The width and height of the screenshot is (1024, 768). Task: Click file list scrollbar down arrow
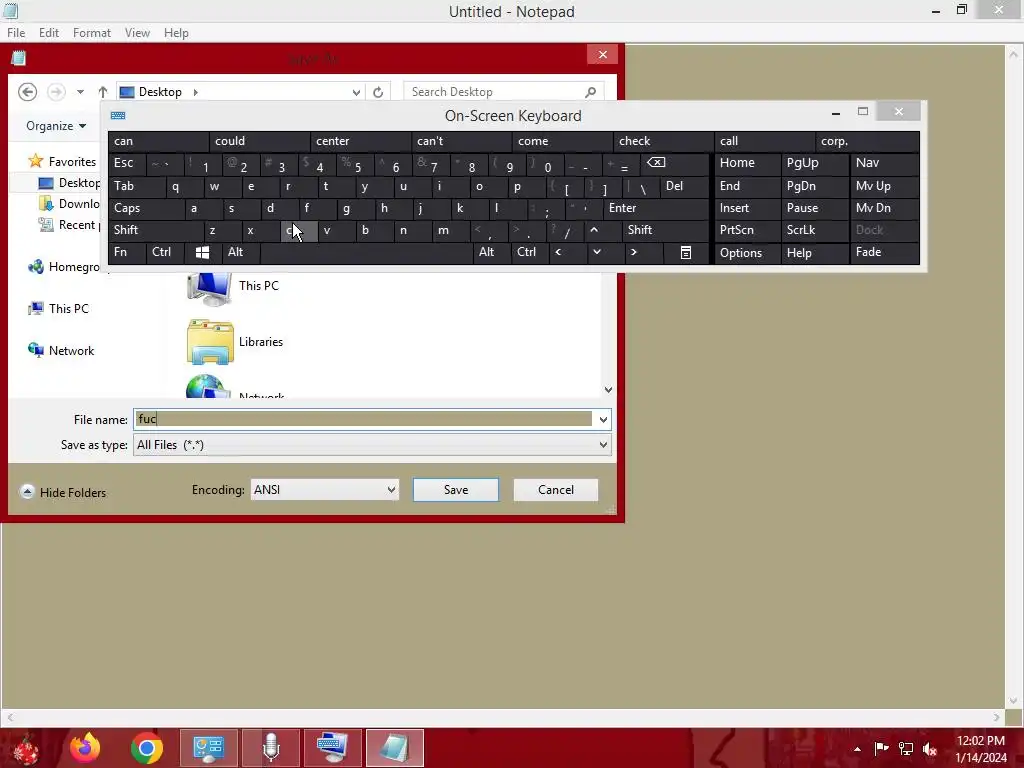[608, 390]
